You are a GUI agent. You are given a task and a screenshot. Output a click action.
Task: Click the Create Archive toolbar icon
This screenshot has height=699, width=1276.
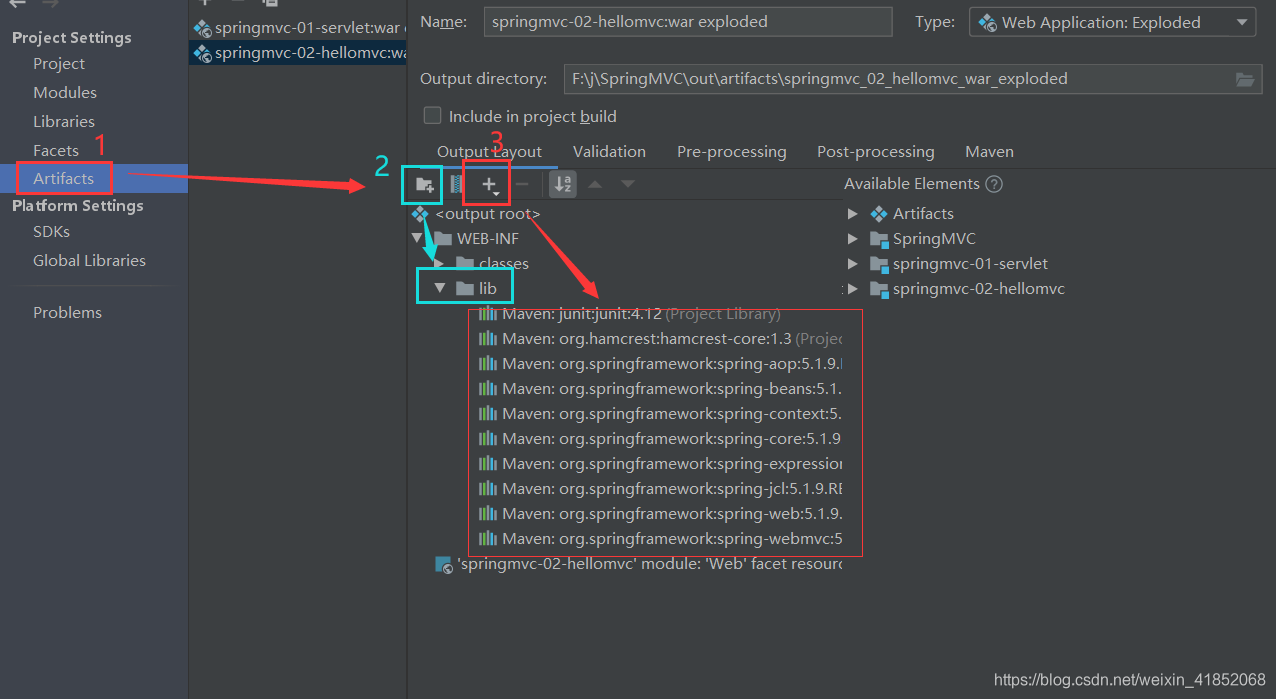coord(456,185)
